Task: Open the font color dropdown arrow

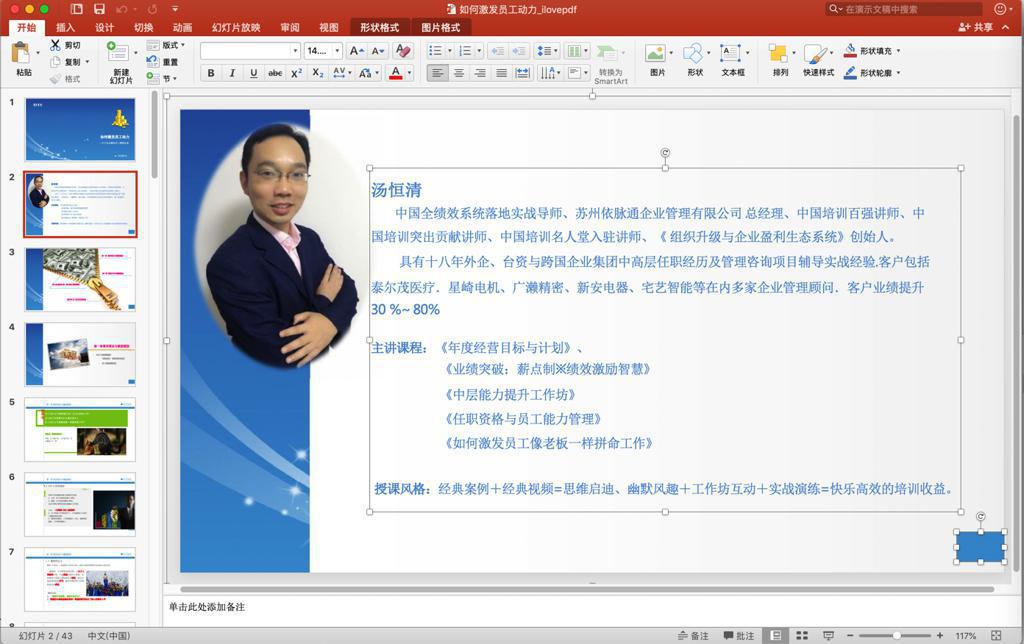Action: tap(409, 73)
